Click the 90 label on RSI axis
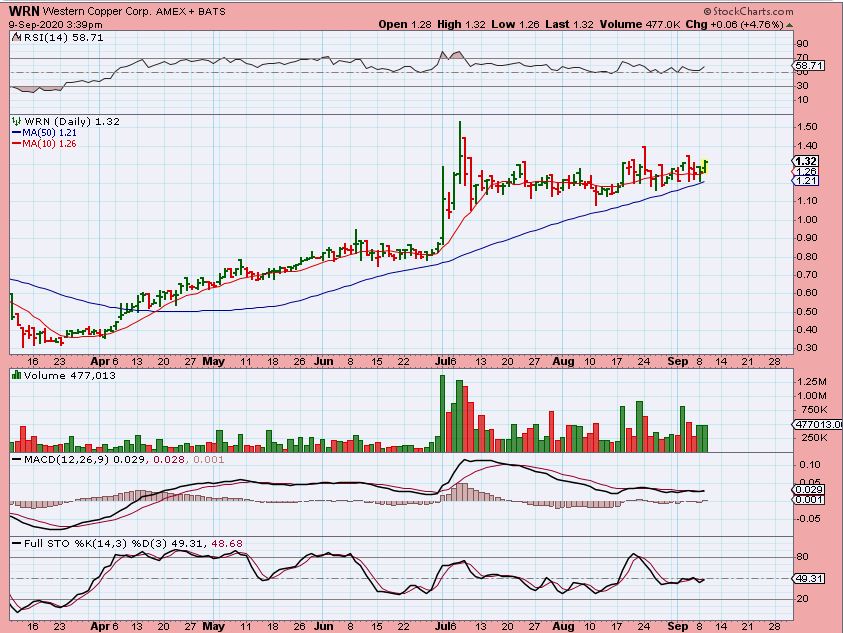Viewport: 843px width, 633px height. coord(803,44)
